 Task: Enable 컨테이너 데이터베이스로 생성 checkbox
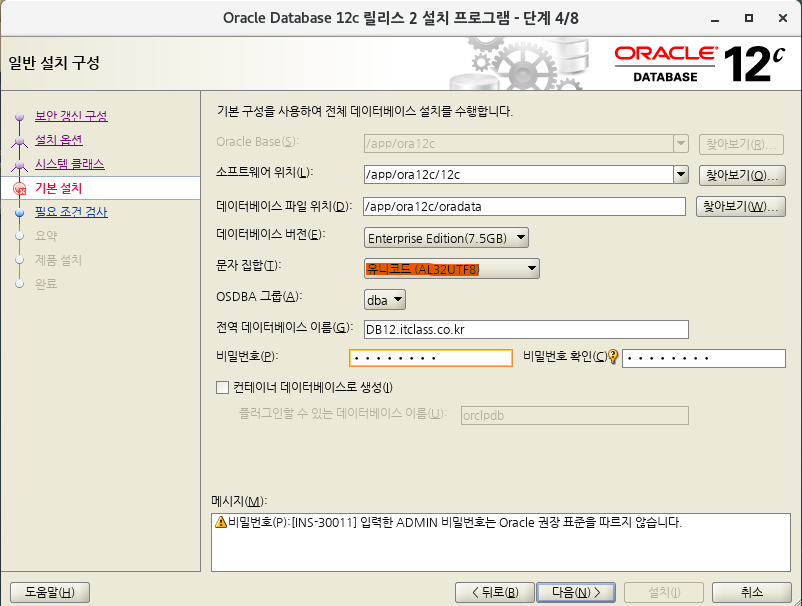tap(222, 388)
